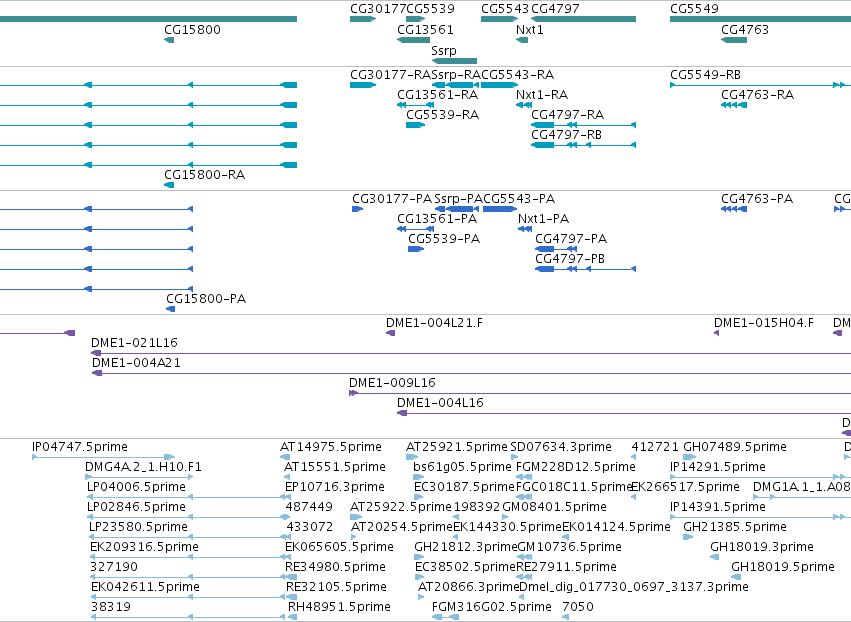Select the CG13561 gene label
The height and width of the screenshot is (622, 851).
click(x=425, y=29)
